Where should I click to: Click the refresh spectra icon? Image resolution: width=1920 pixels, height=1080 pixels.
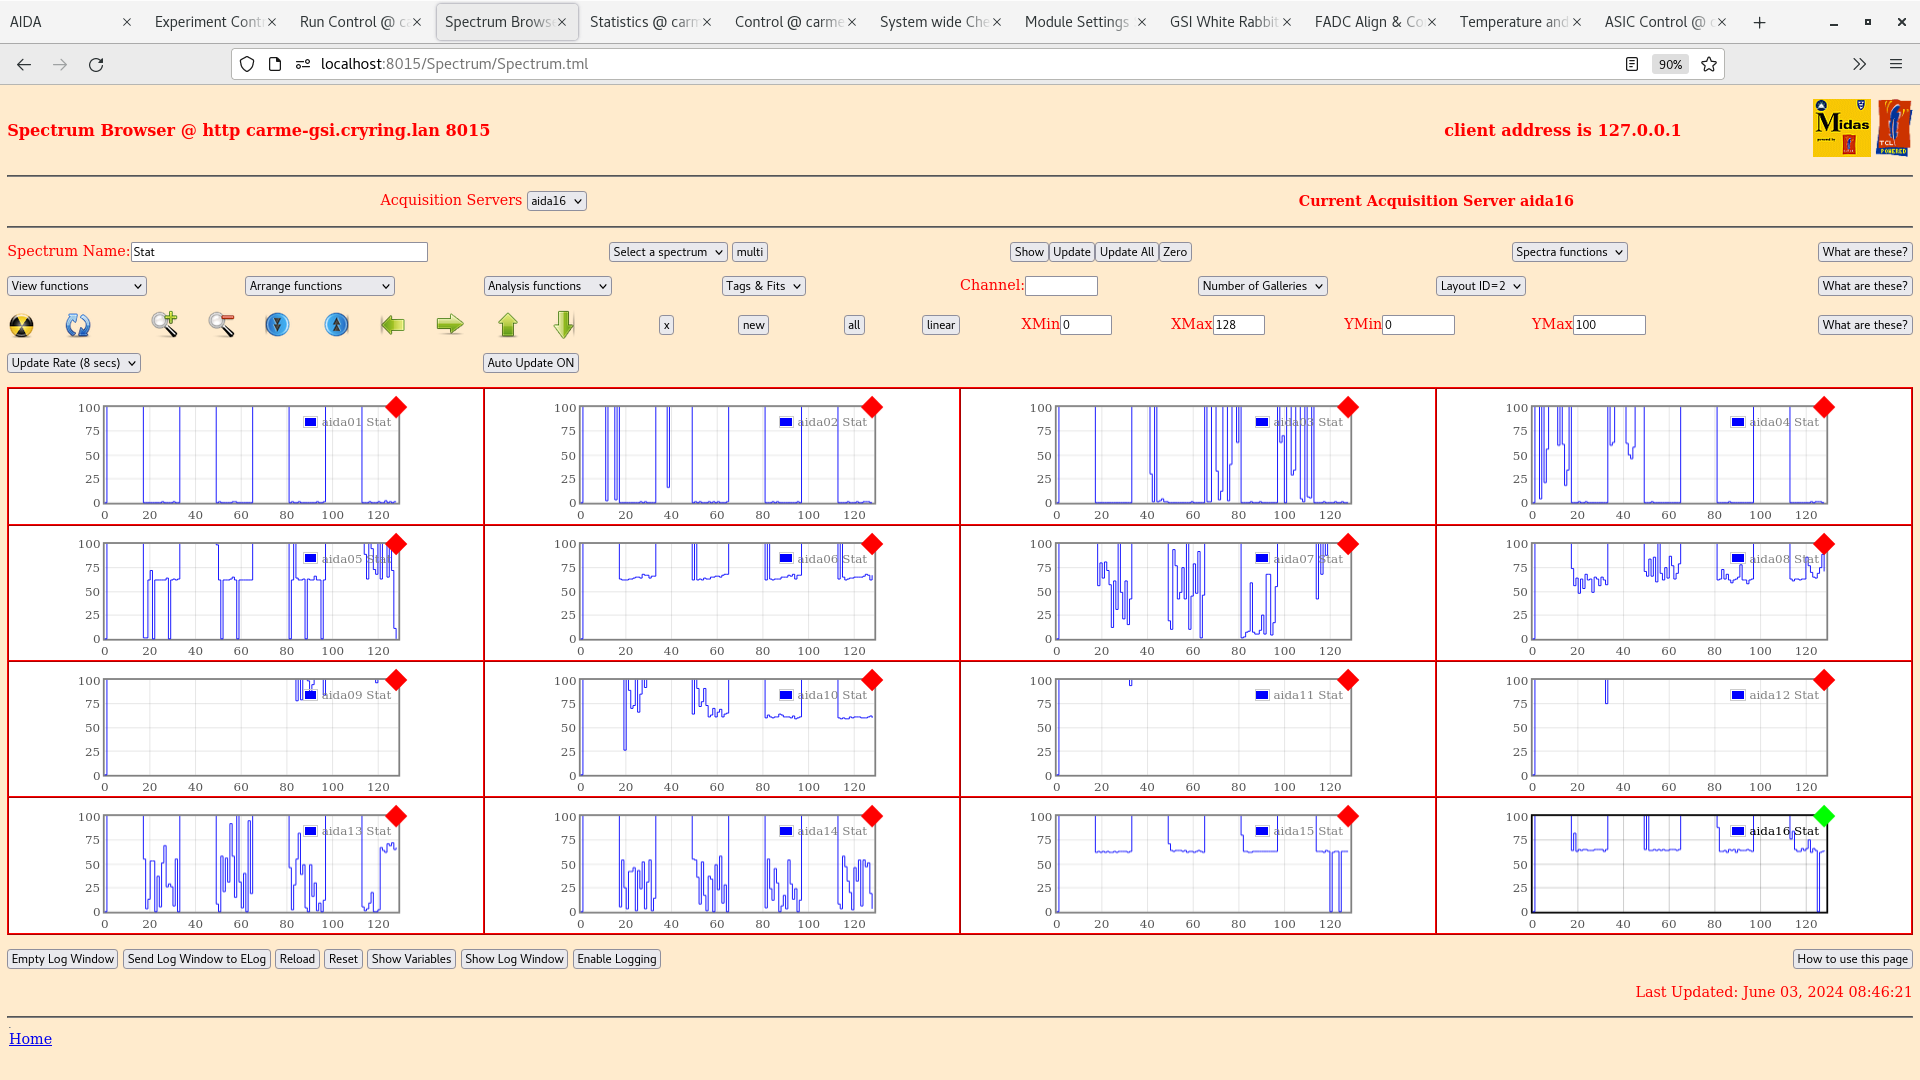(x=78, y=324)
